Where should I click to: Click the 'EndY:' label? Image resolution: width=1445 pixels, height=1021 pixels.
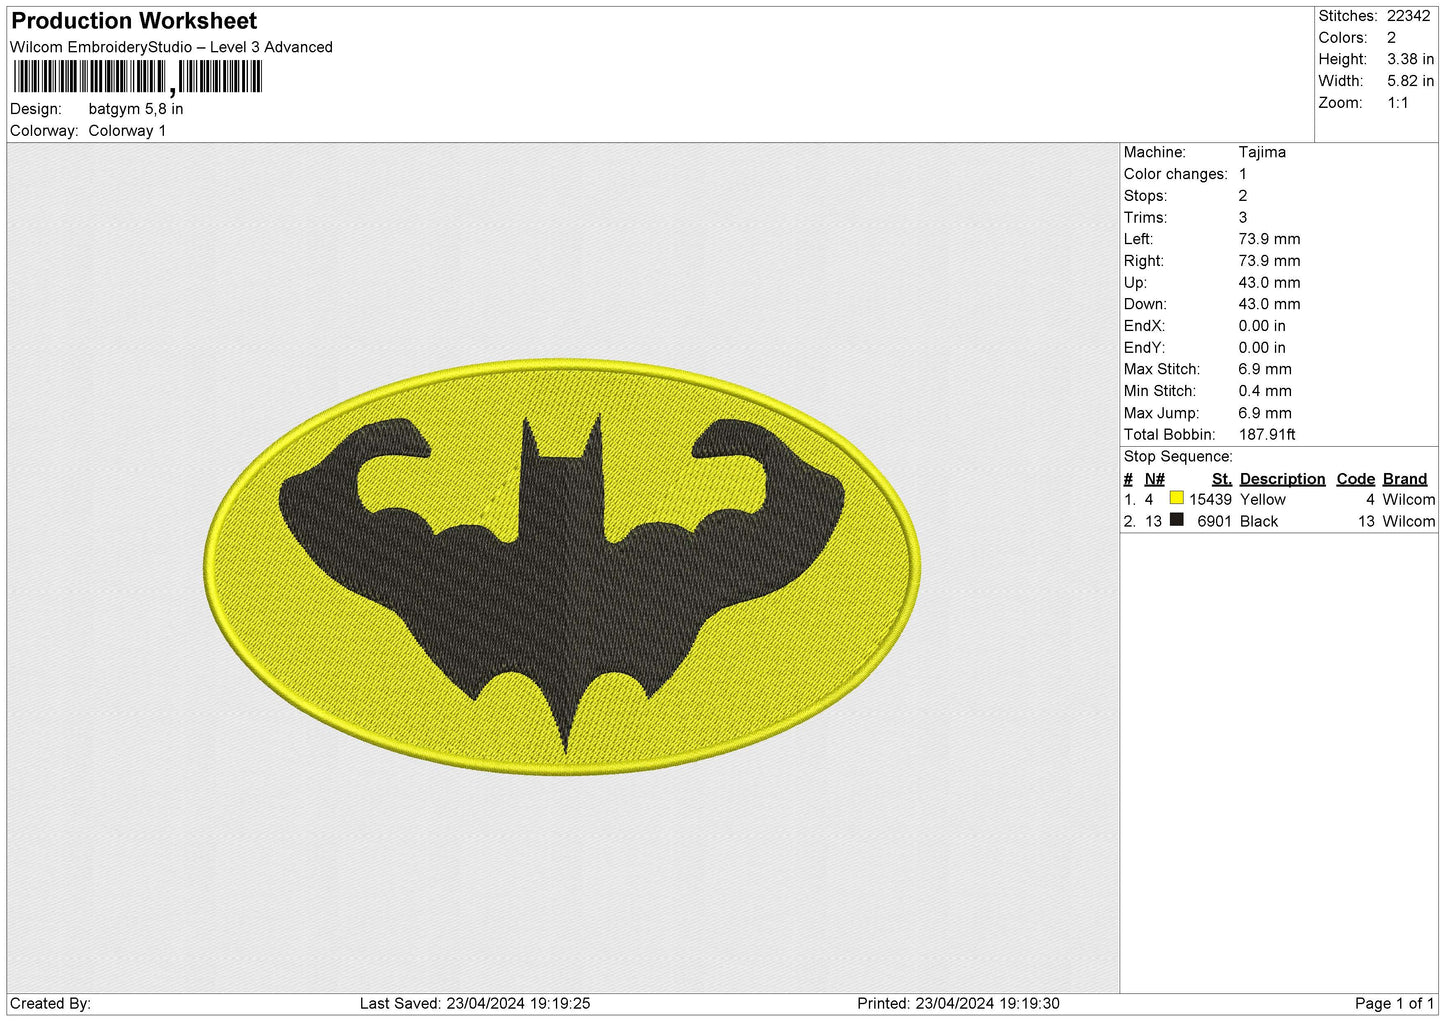coord(1144,348)
